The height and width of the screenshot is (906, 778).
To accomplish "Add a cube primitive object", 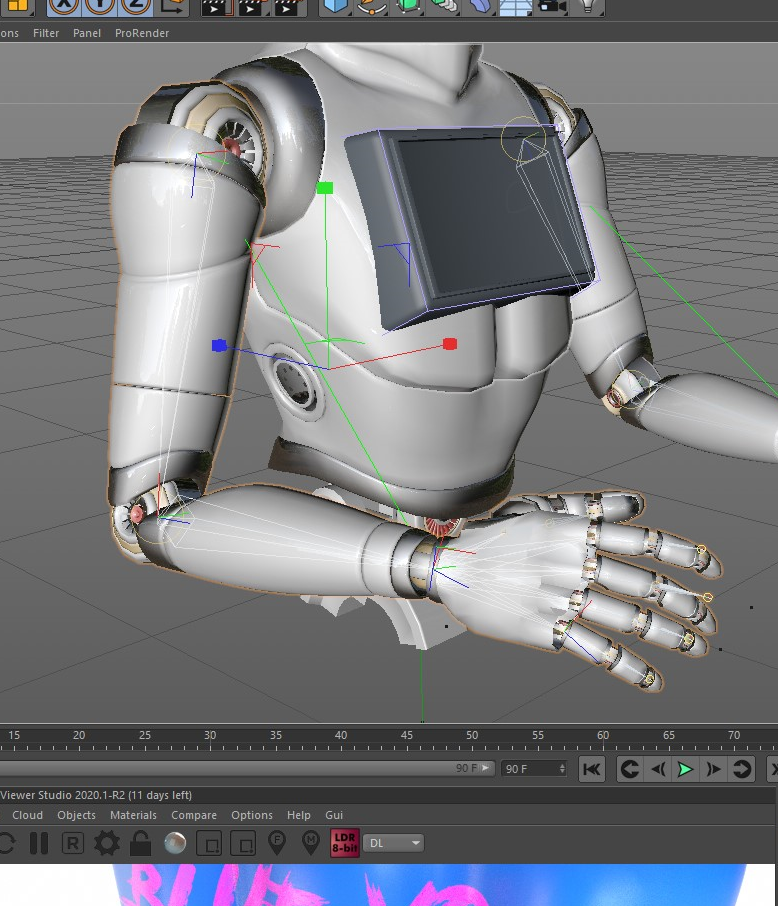I will coord(336,5).
